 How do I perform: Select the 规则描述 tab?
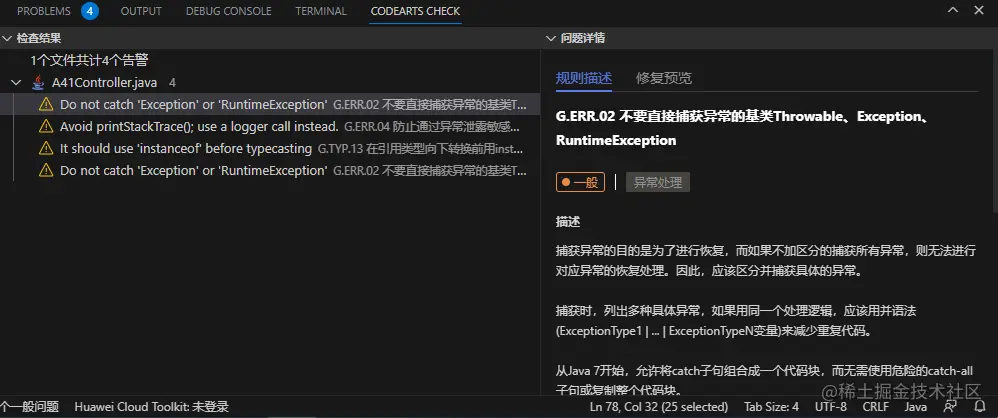coord(584,78)
